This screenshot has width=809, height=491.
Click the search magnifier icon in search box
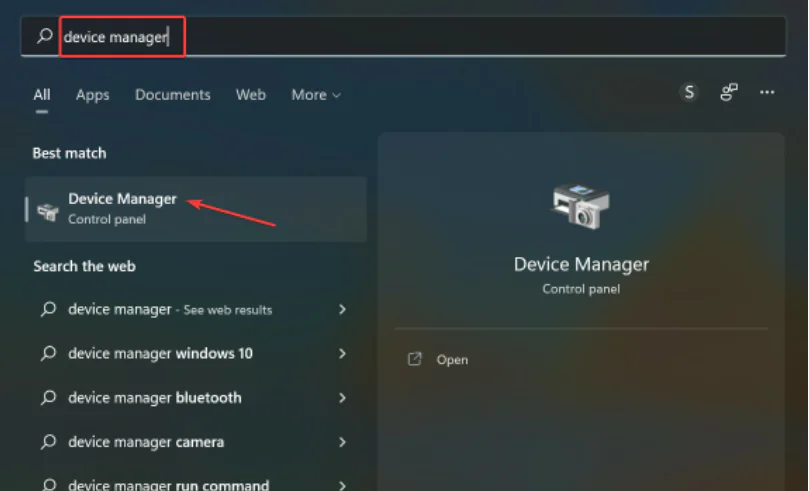(45, 36)
